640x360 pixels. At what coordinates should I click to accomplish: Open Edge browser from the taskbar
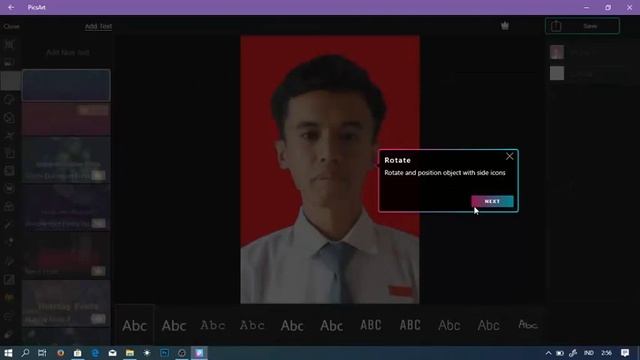[x=95, y=353]
